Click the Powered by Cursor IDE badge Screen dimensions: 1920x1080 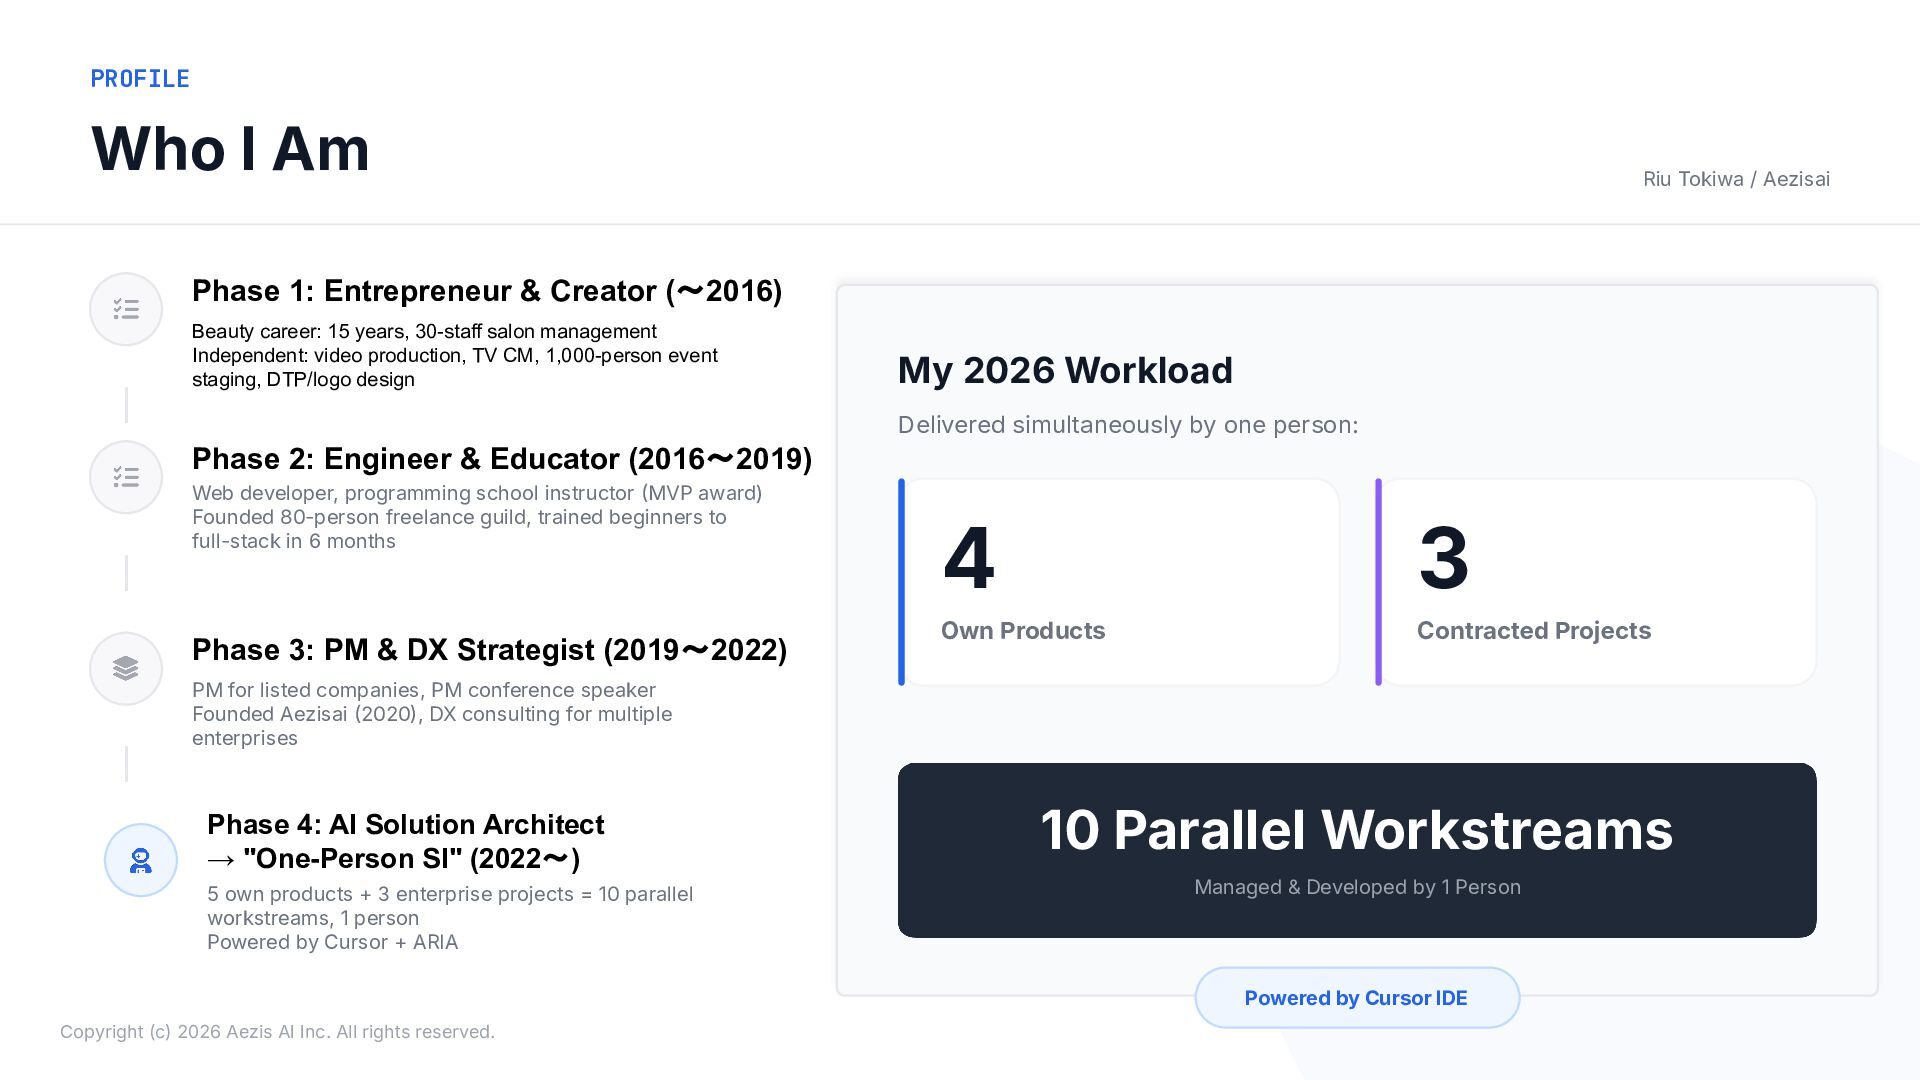coord(1356,998)
